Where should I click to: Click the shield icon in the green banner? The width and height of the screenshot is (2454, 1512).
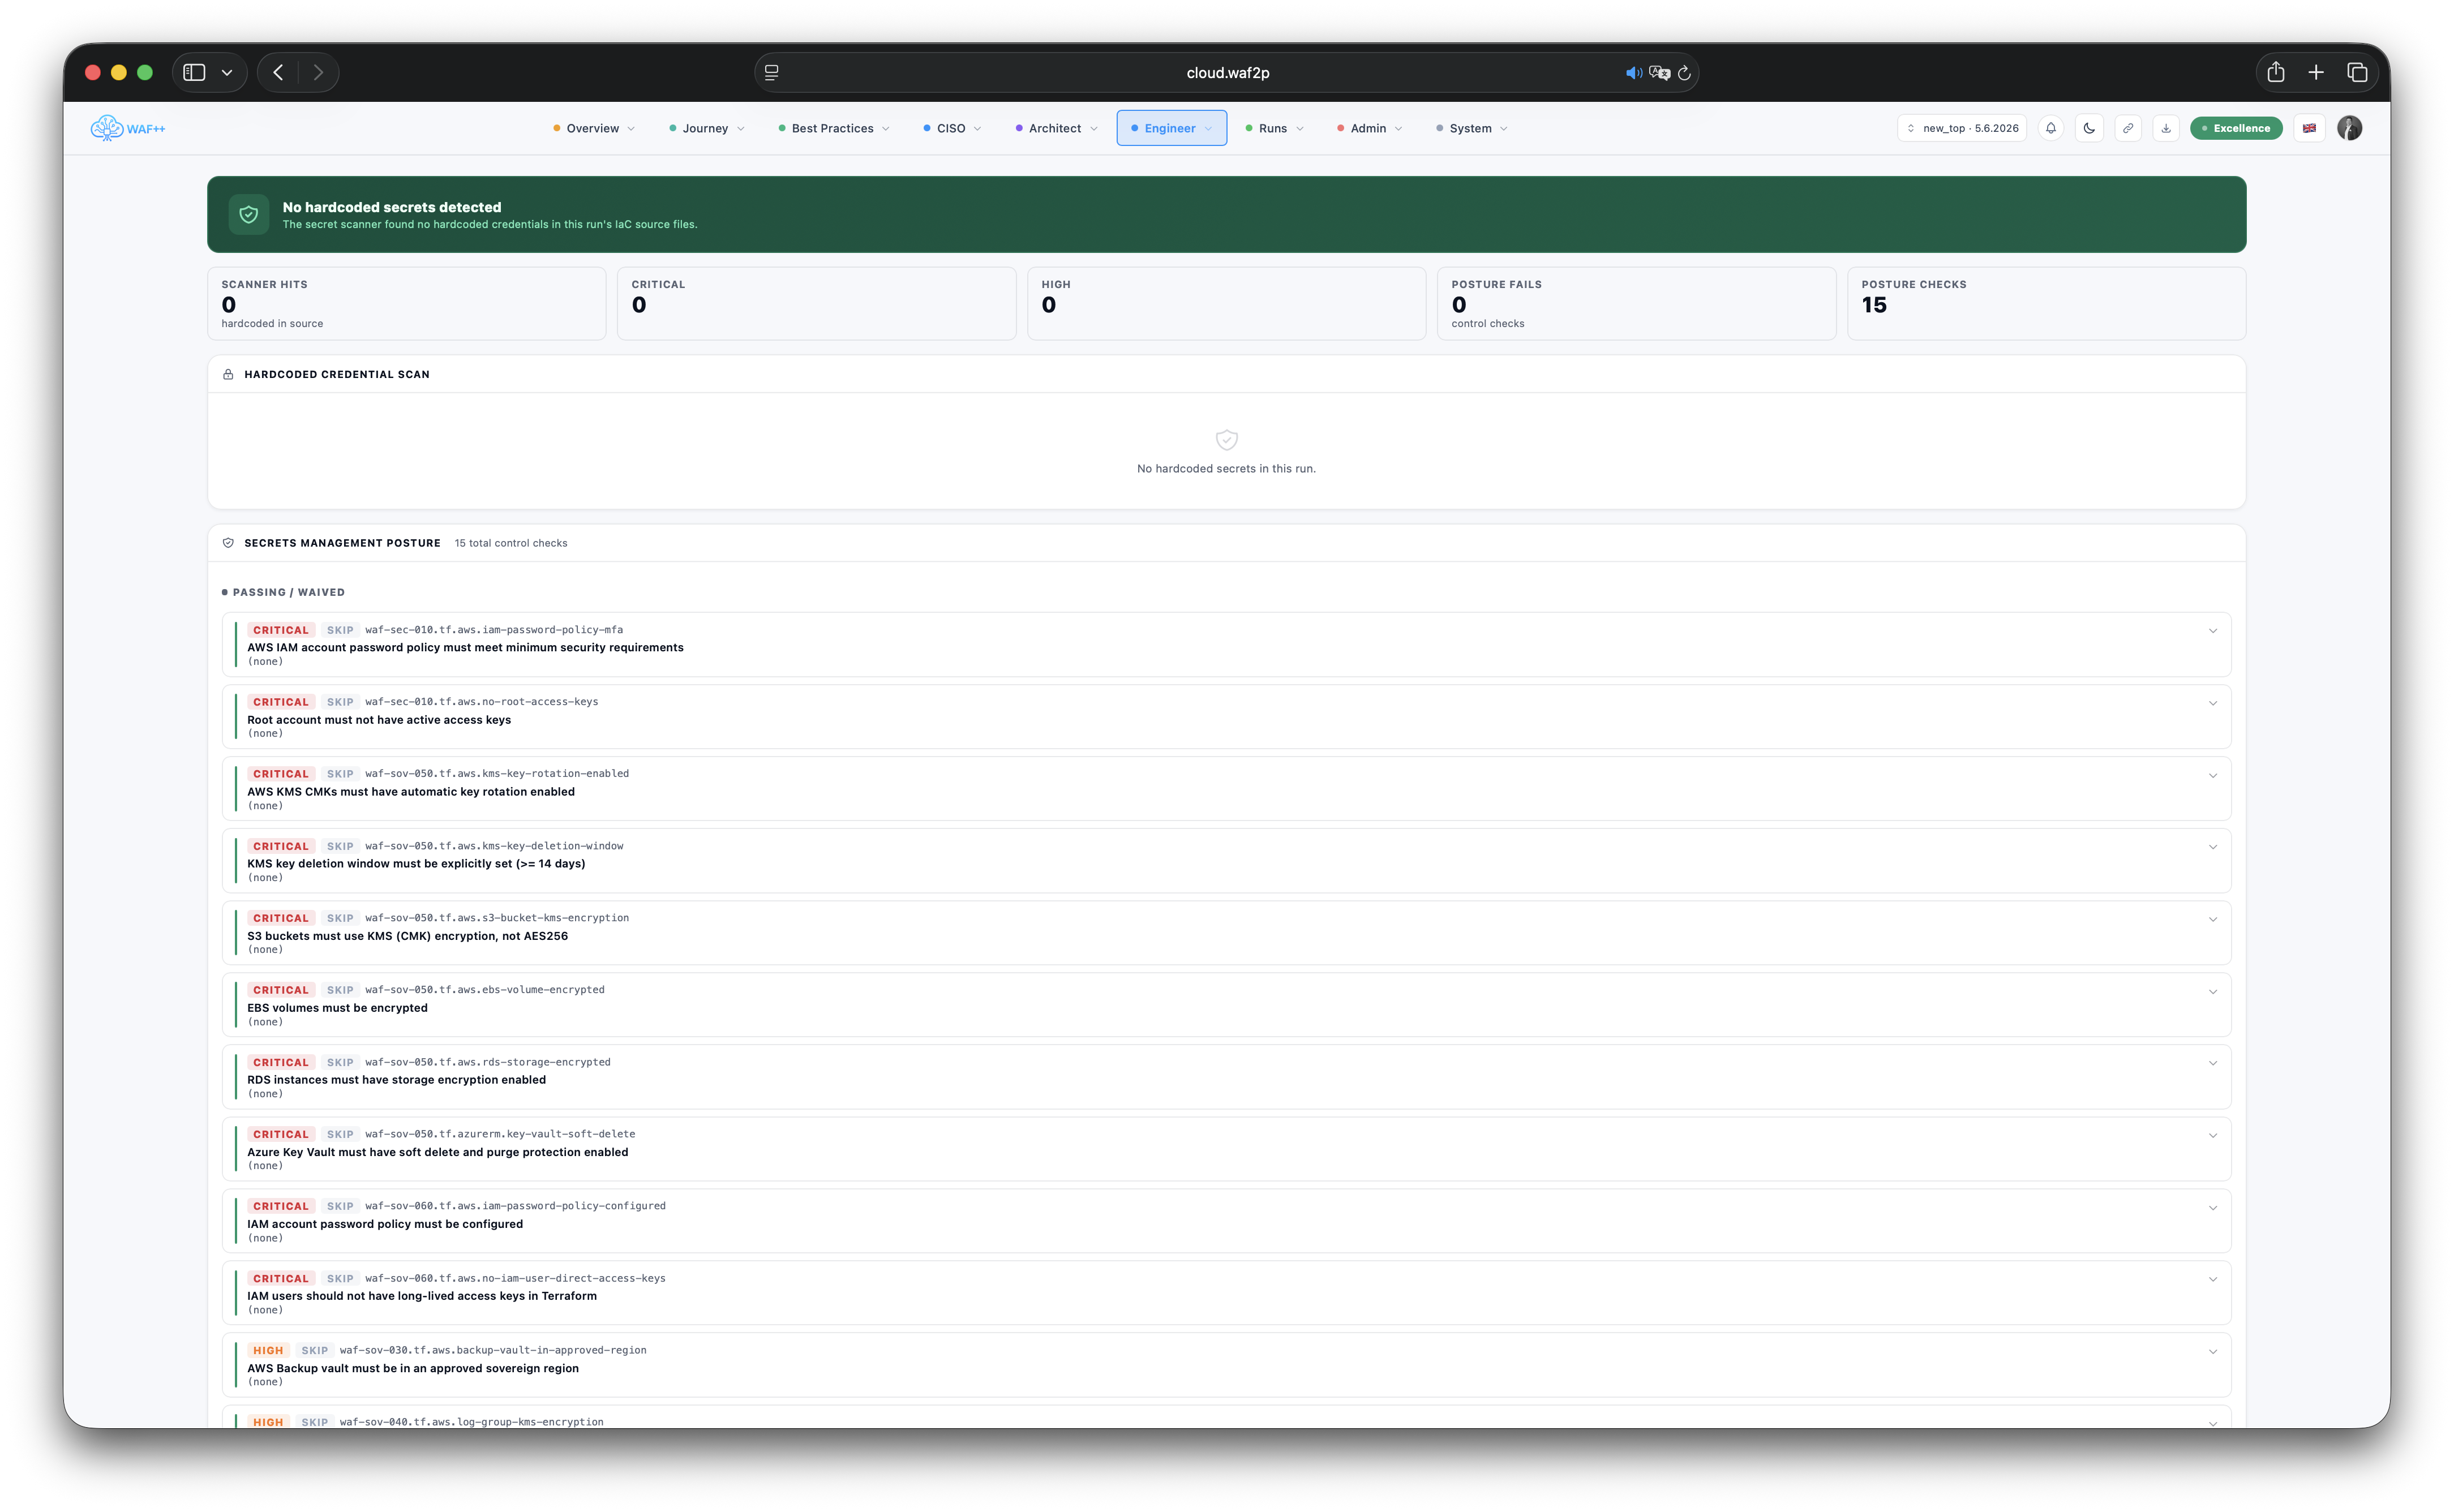(249, 215)
